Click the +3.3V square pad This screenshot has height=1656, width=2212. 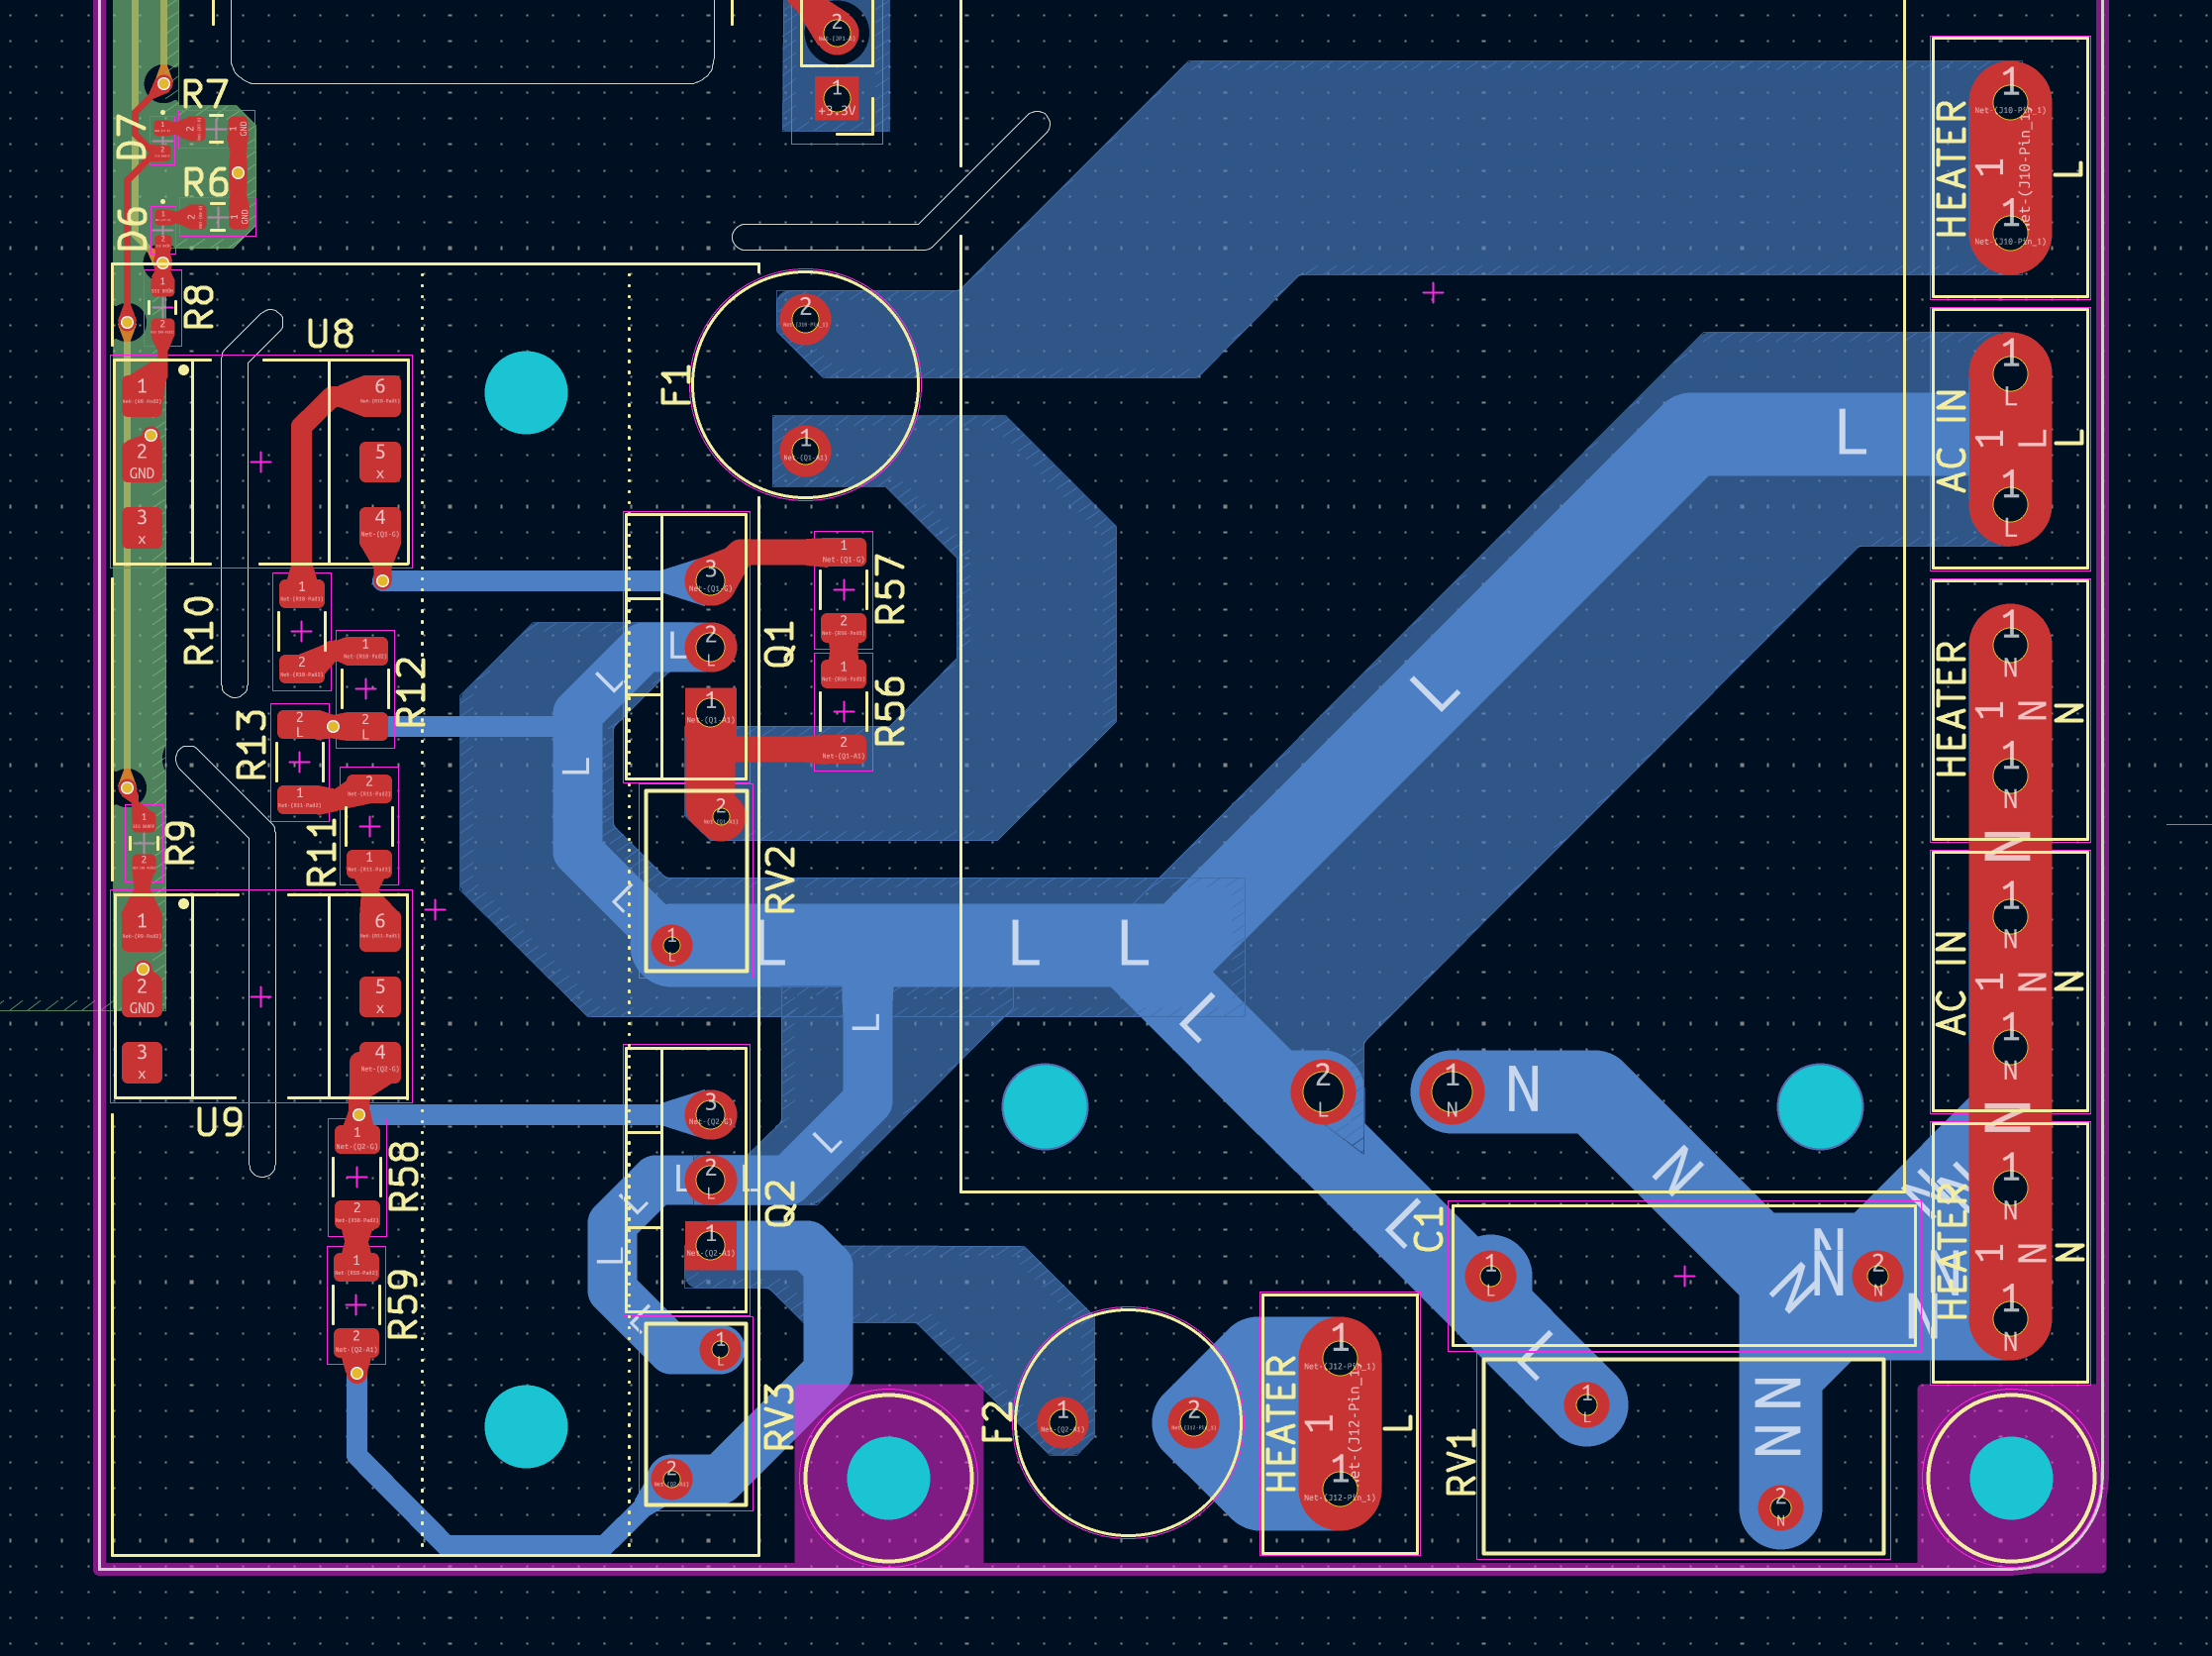click(836, 99)
